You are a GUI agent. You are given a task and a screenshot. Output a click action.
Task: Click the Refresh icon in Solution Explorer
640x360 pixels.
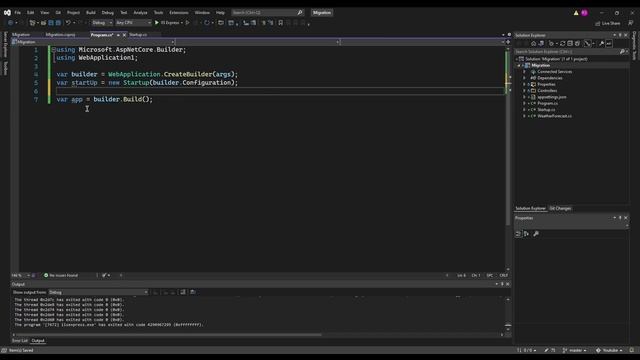(x=562, y=43)
